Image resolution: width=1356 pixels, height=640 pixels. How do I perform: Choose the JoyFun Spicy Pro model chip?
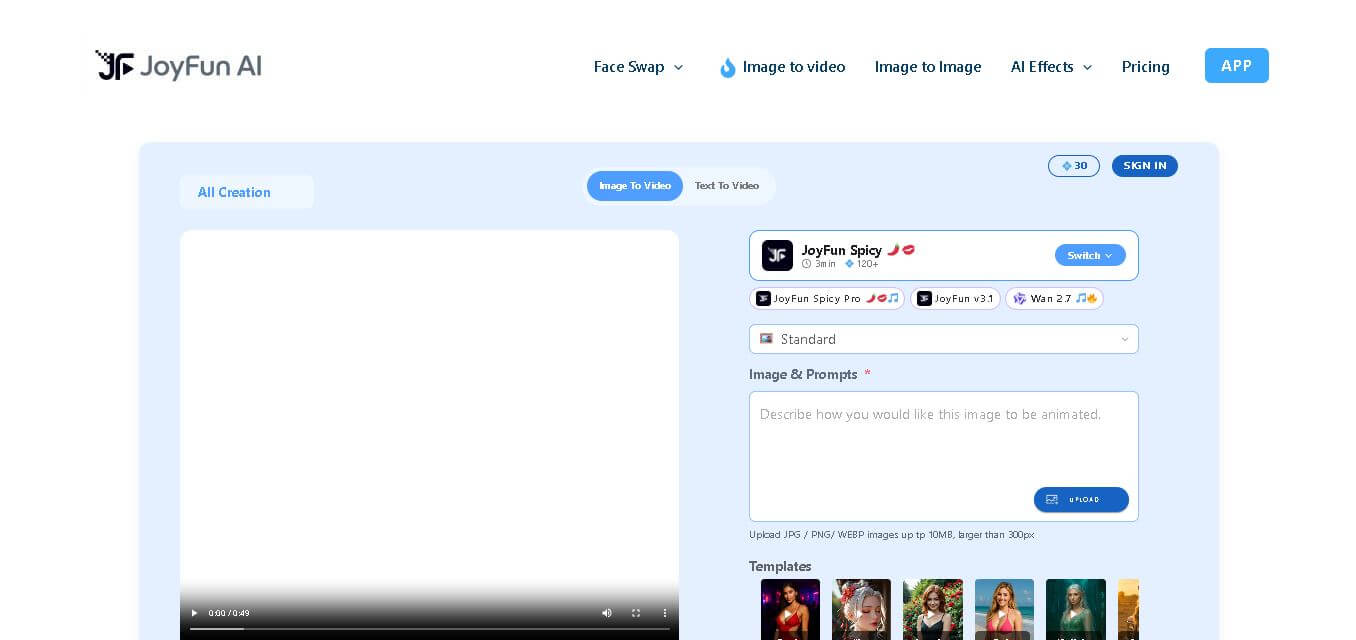[827, 298]
